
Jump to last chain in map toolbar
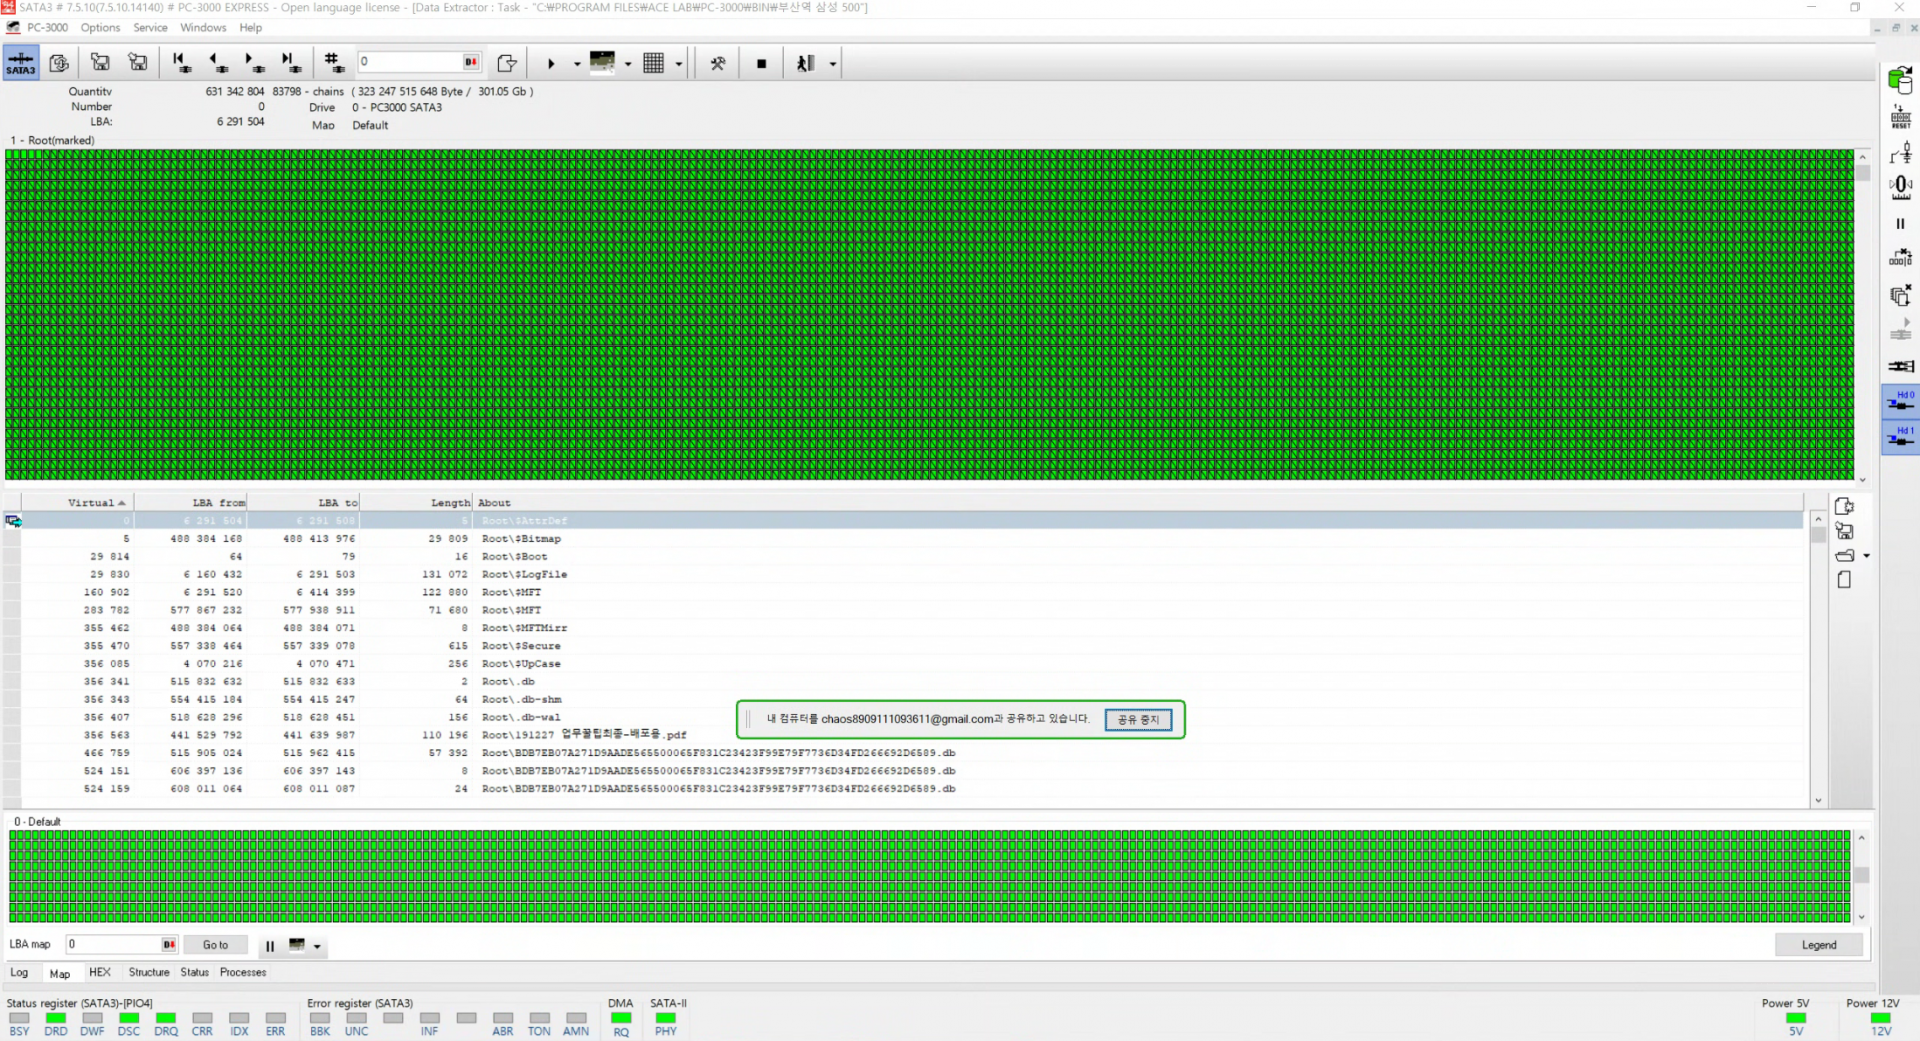pos(290,63)
